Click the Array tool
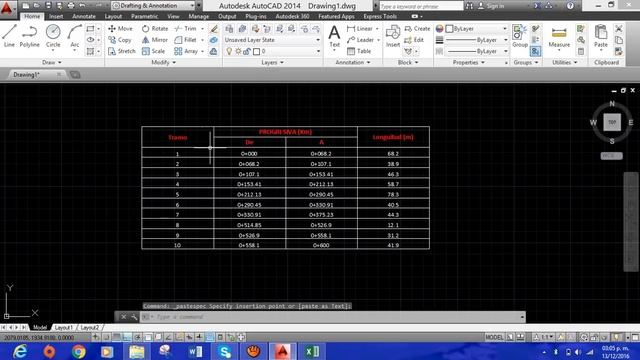Viewport: 640px width, 360px height. [186, 51]
